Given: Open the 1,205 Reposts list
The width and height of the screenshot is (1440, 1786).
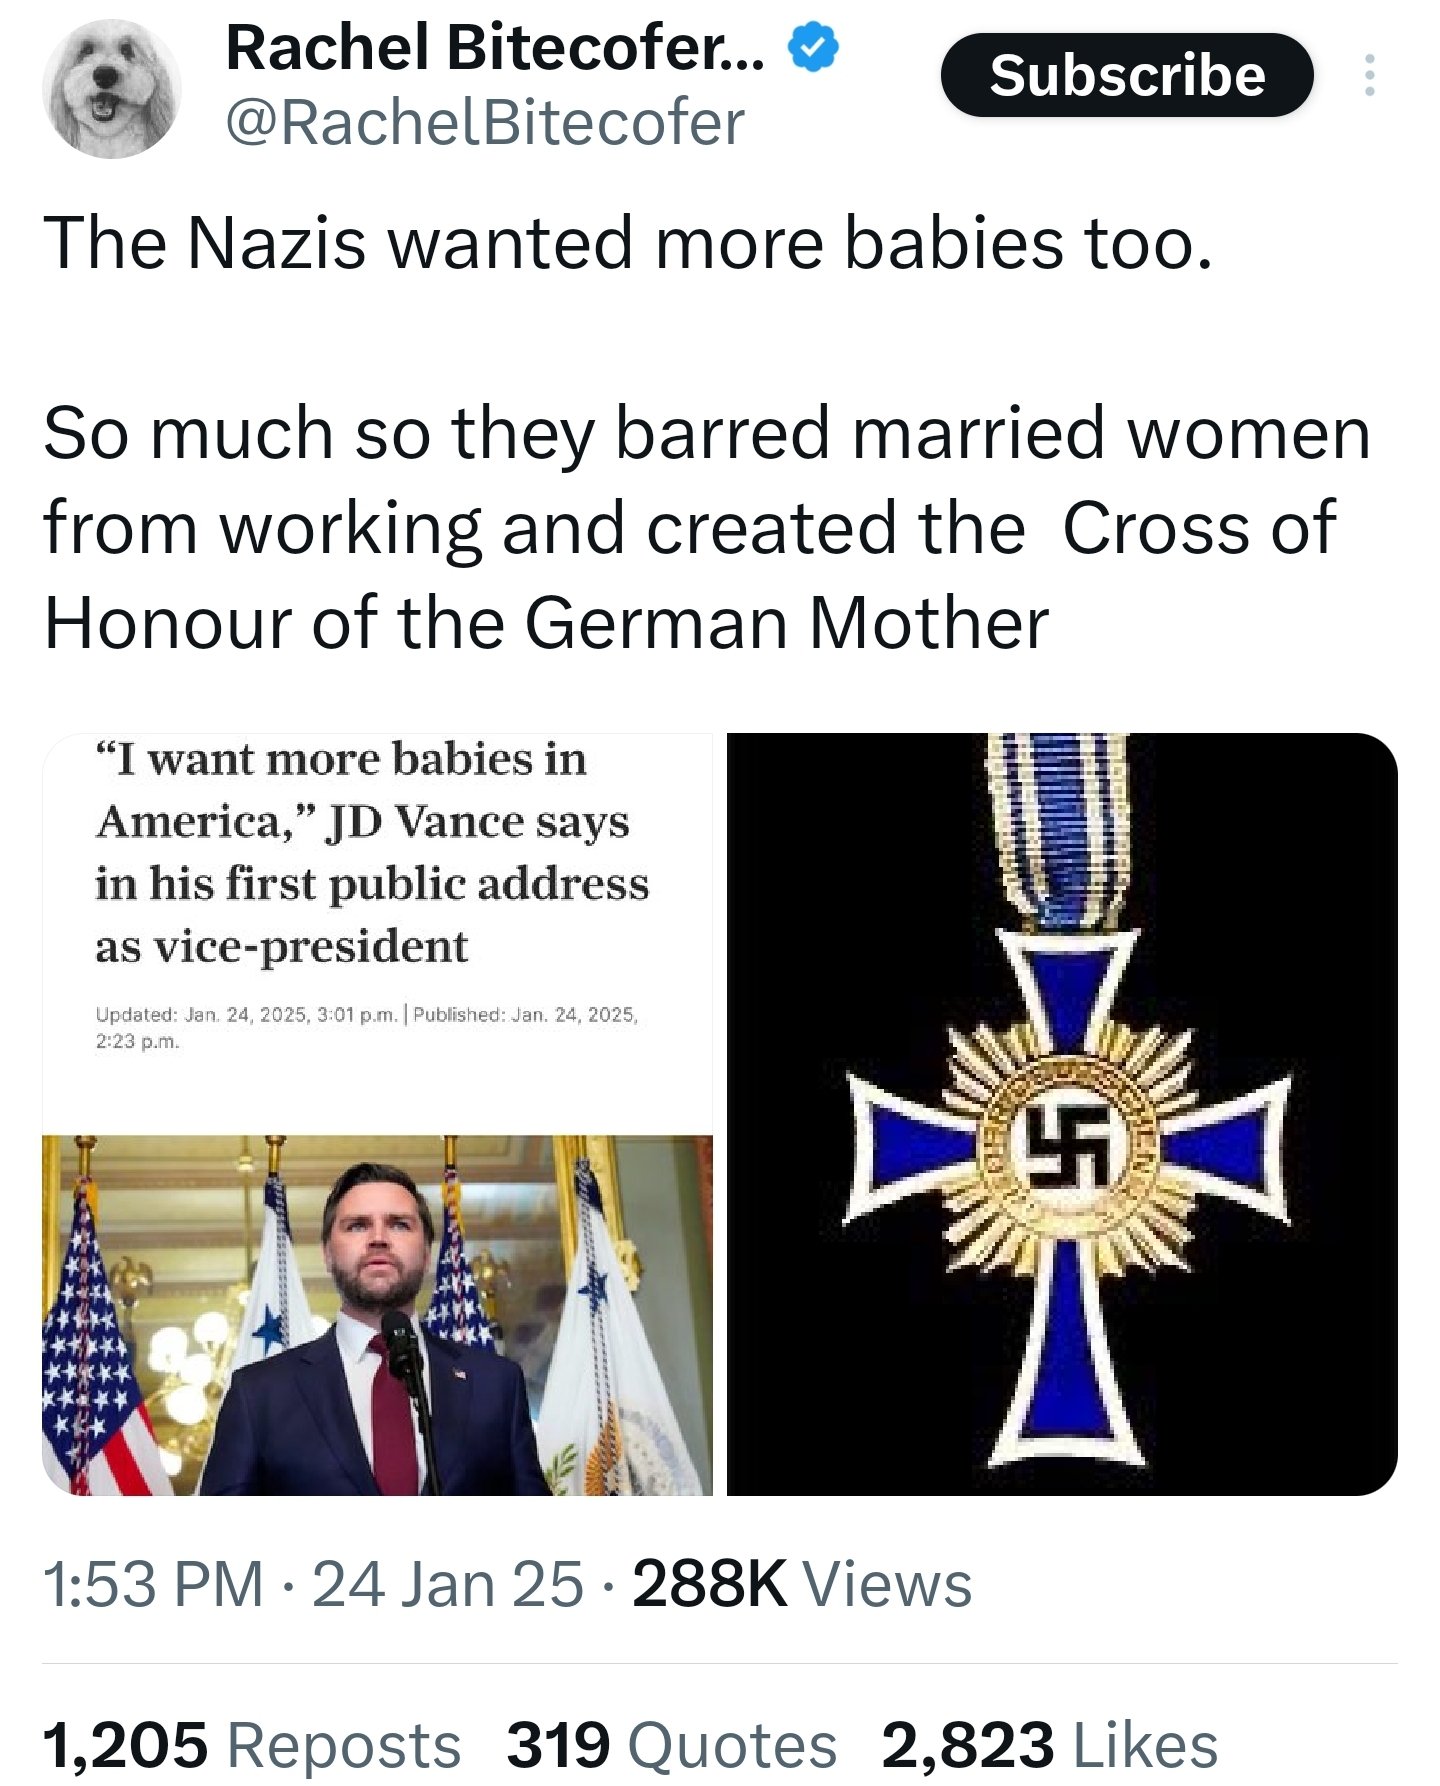Looking at the screenshot, I should click(x=251, y=1745).
